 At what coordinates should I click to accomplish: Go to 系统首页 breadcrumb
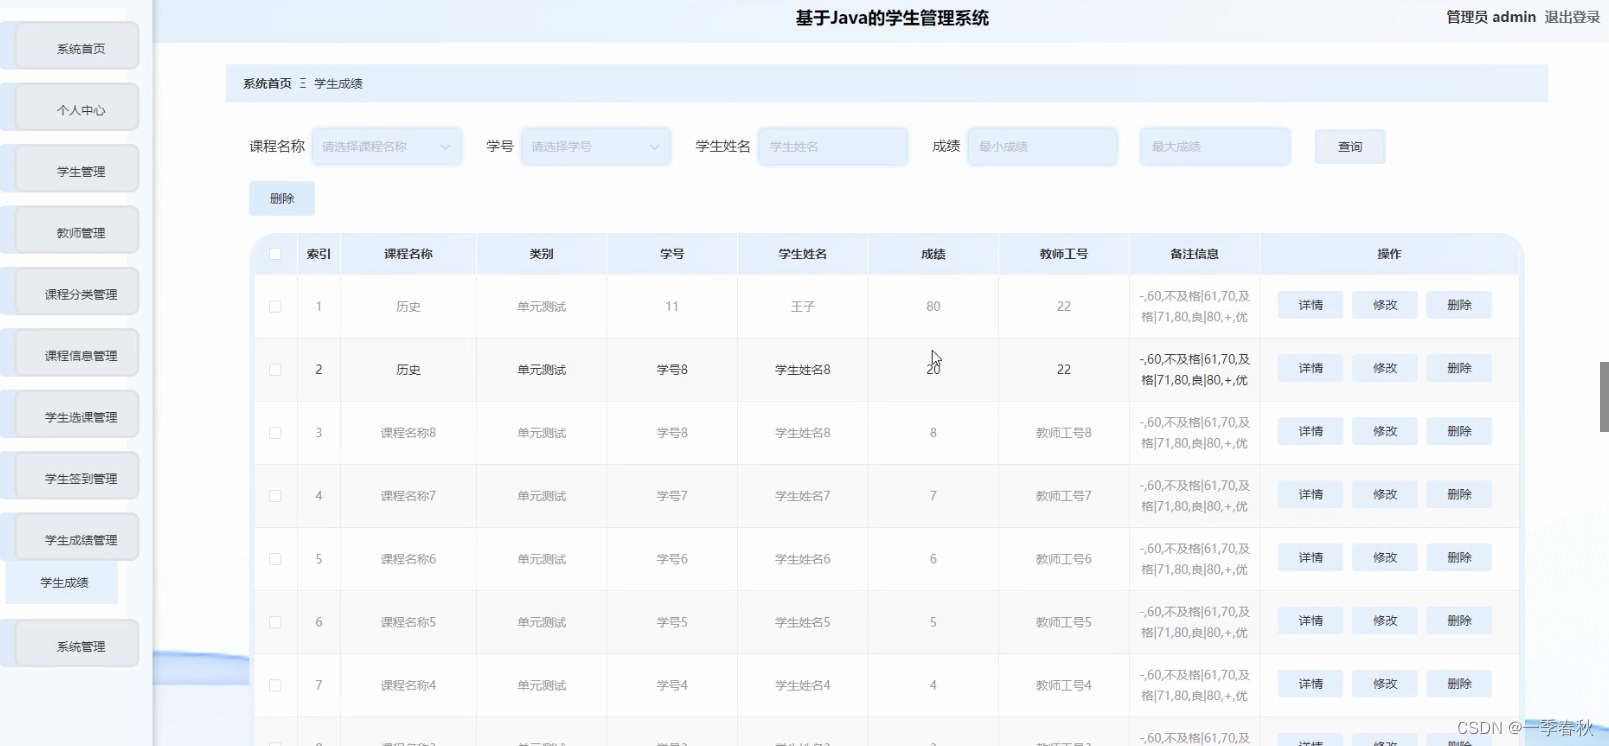pyautogui.click(x=267, y=84)
